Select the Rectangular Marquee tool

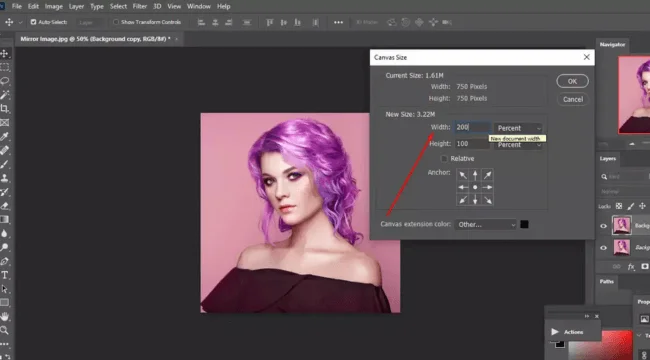[5, 67]
